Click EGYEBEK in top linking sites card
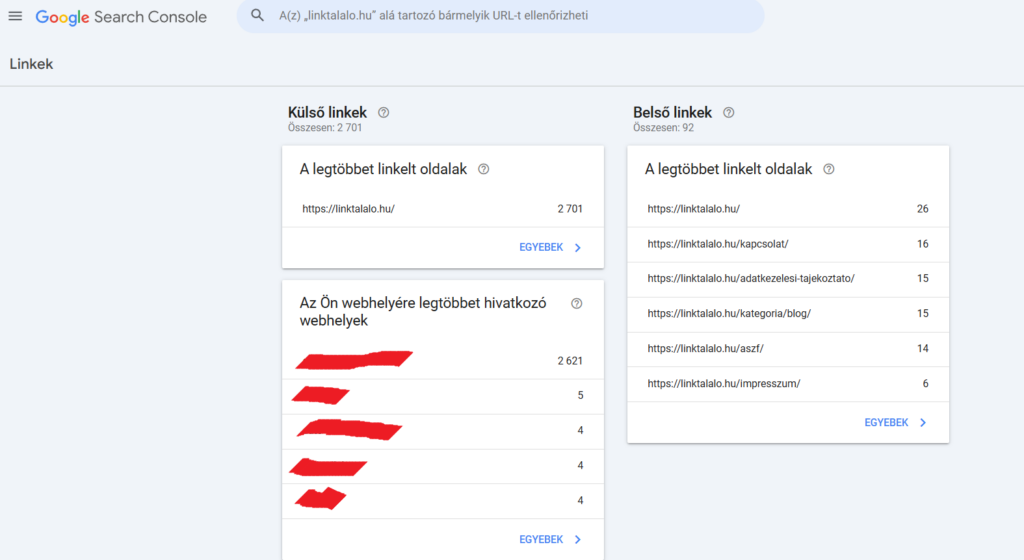The height and width of the screenshot is (560, 1024). tap(541, 539)
